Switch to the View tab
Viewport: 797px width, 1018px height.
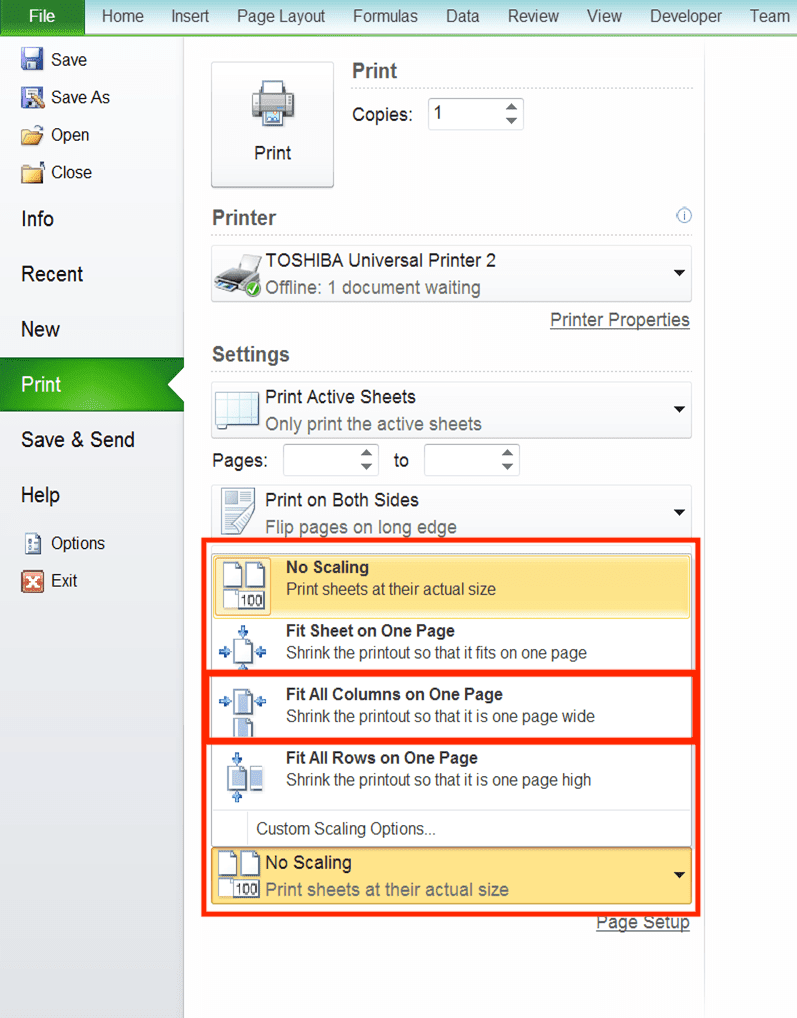(x=604, y=16)
